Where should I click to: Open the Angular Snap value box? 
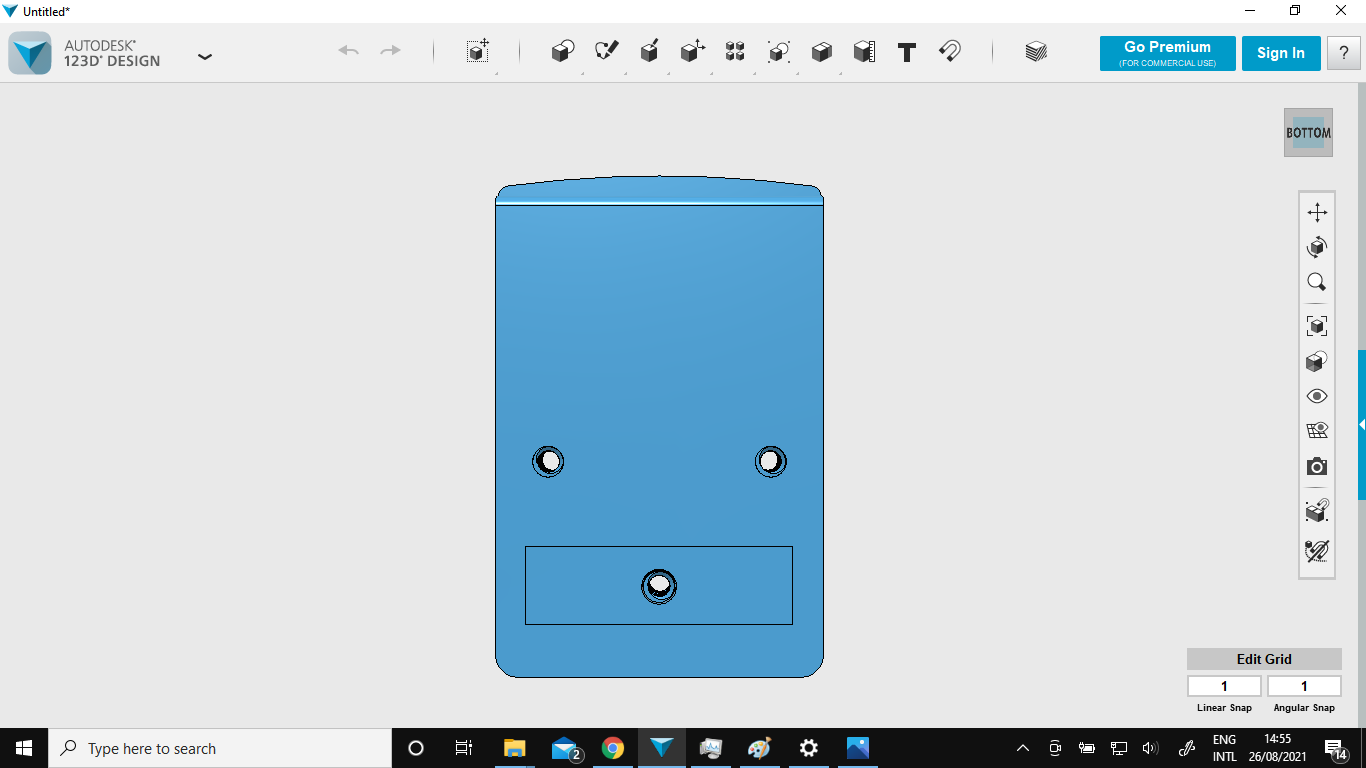coord(1304,686)
